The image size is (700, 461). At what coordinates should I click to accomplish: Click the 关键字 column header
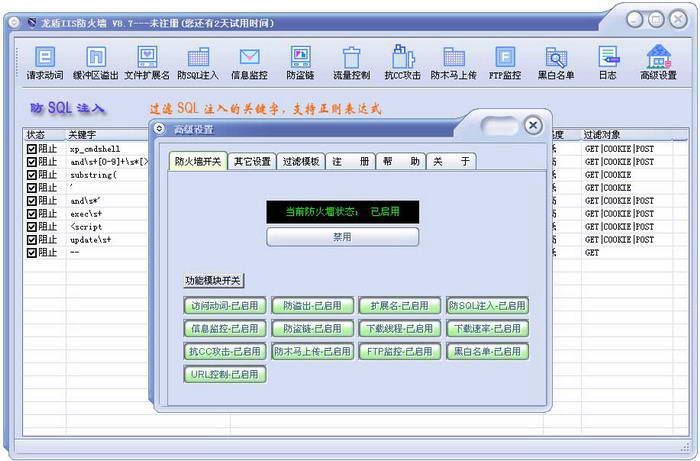coord(107,134)
